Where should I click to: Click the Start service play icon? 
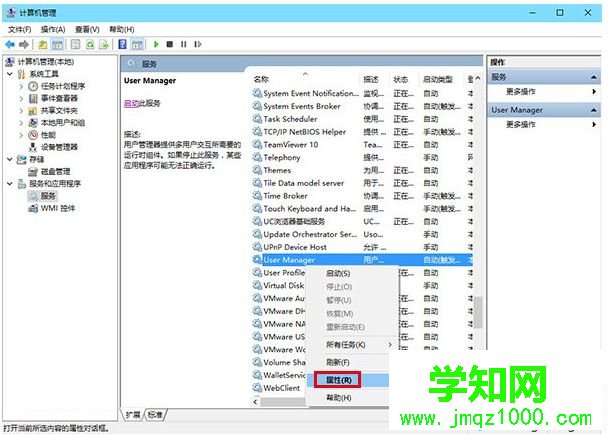(156, 44)
